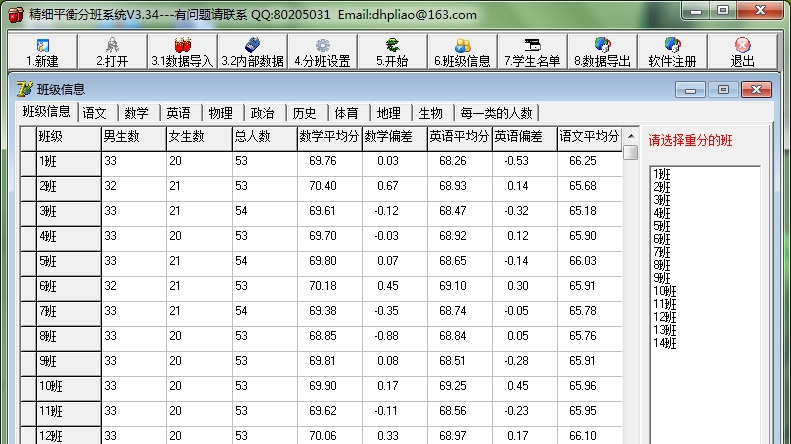Click the app icon in main title bar

pyautogui.click(x=16, y=14)
